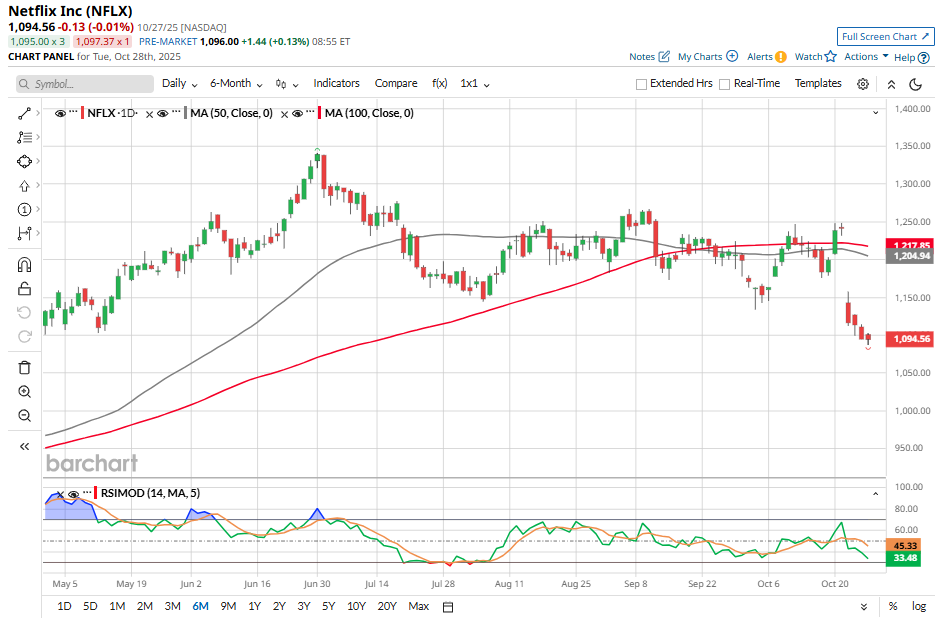Enable the Real-Time checkbox
Image resolution: width=941 pixels, height=631 pixels.
click(x=725, y=84)
